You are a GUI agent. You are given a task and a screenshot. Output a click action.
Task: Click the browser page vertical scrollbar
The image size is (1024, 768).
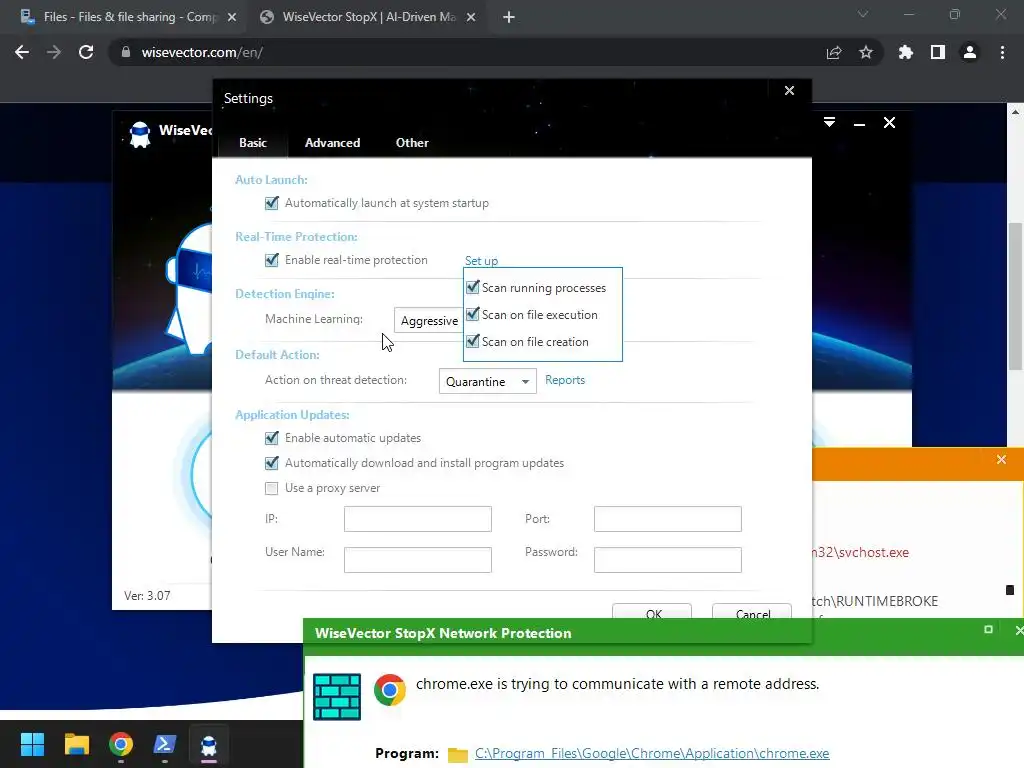pos(1015,297)
